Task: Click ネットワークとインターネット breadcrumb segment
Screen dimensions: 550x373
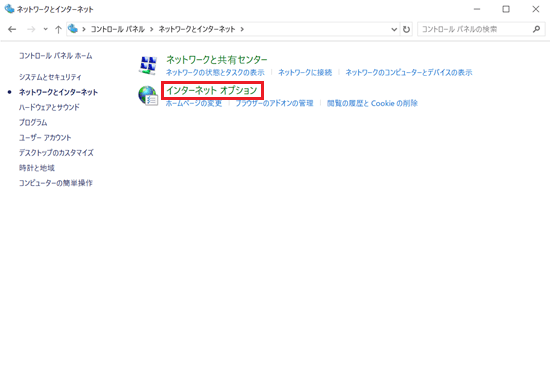Action: 197,29
